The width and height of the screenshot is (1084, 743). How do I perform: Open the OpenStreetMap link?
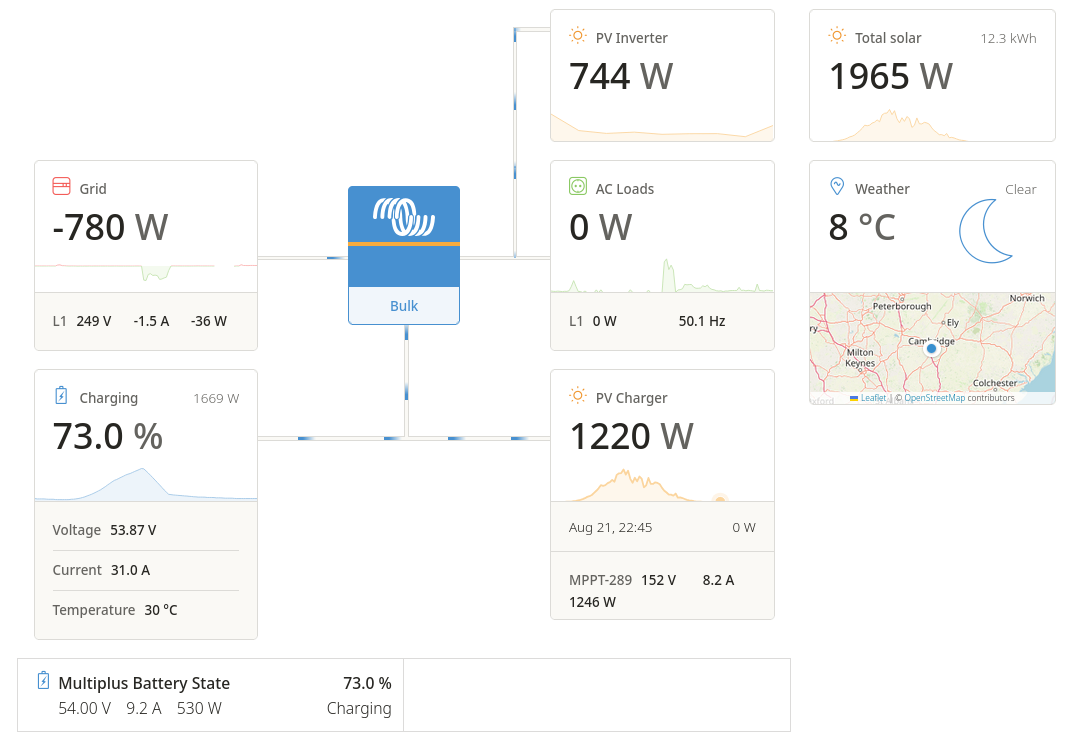pos(934,398)
